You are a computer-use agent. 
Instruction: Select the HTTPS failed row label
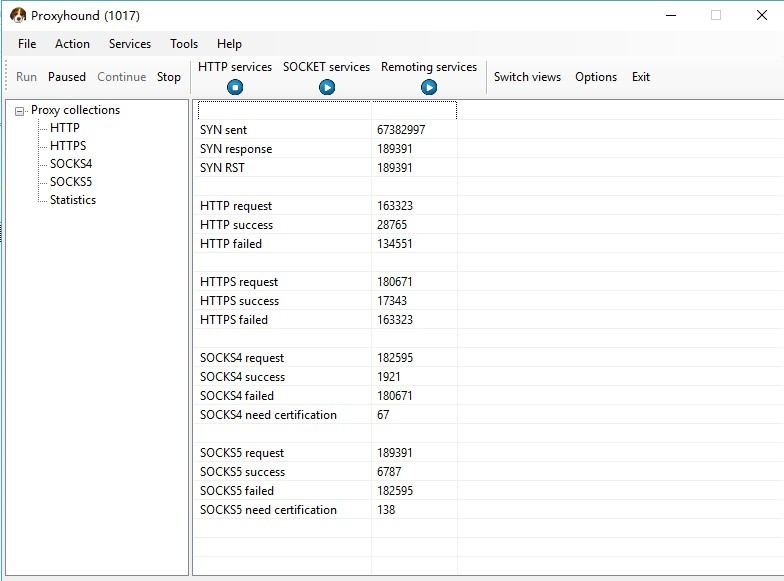click(234, 320)
